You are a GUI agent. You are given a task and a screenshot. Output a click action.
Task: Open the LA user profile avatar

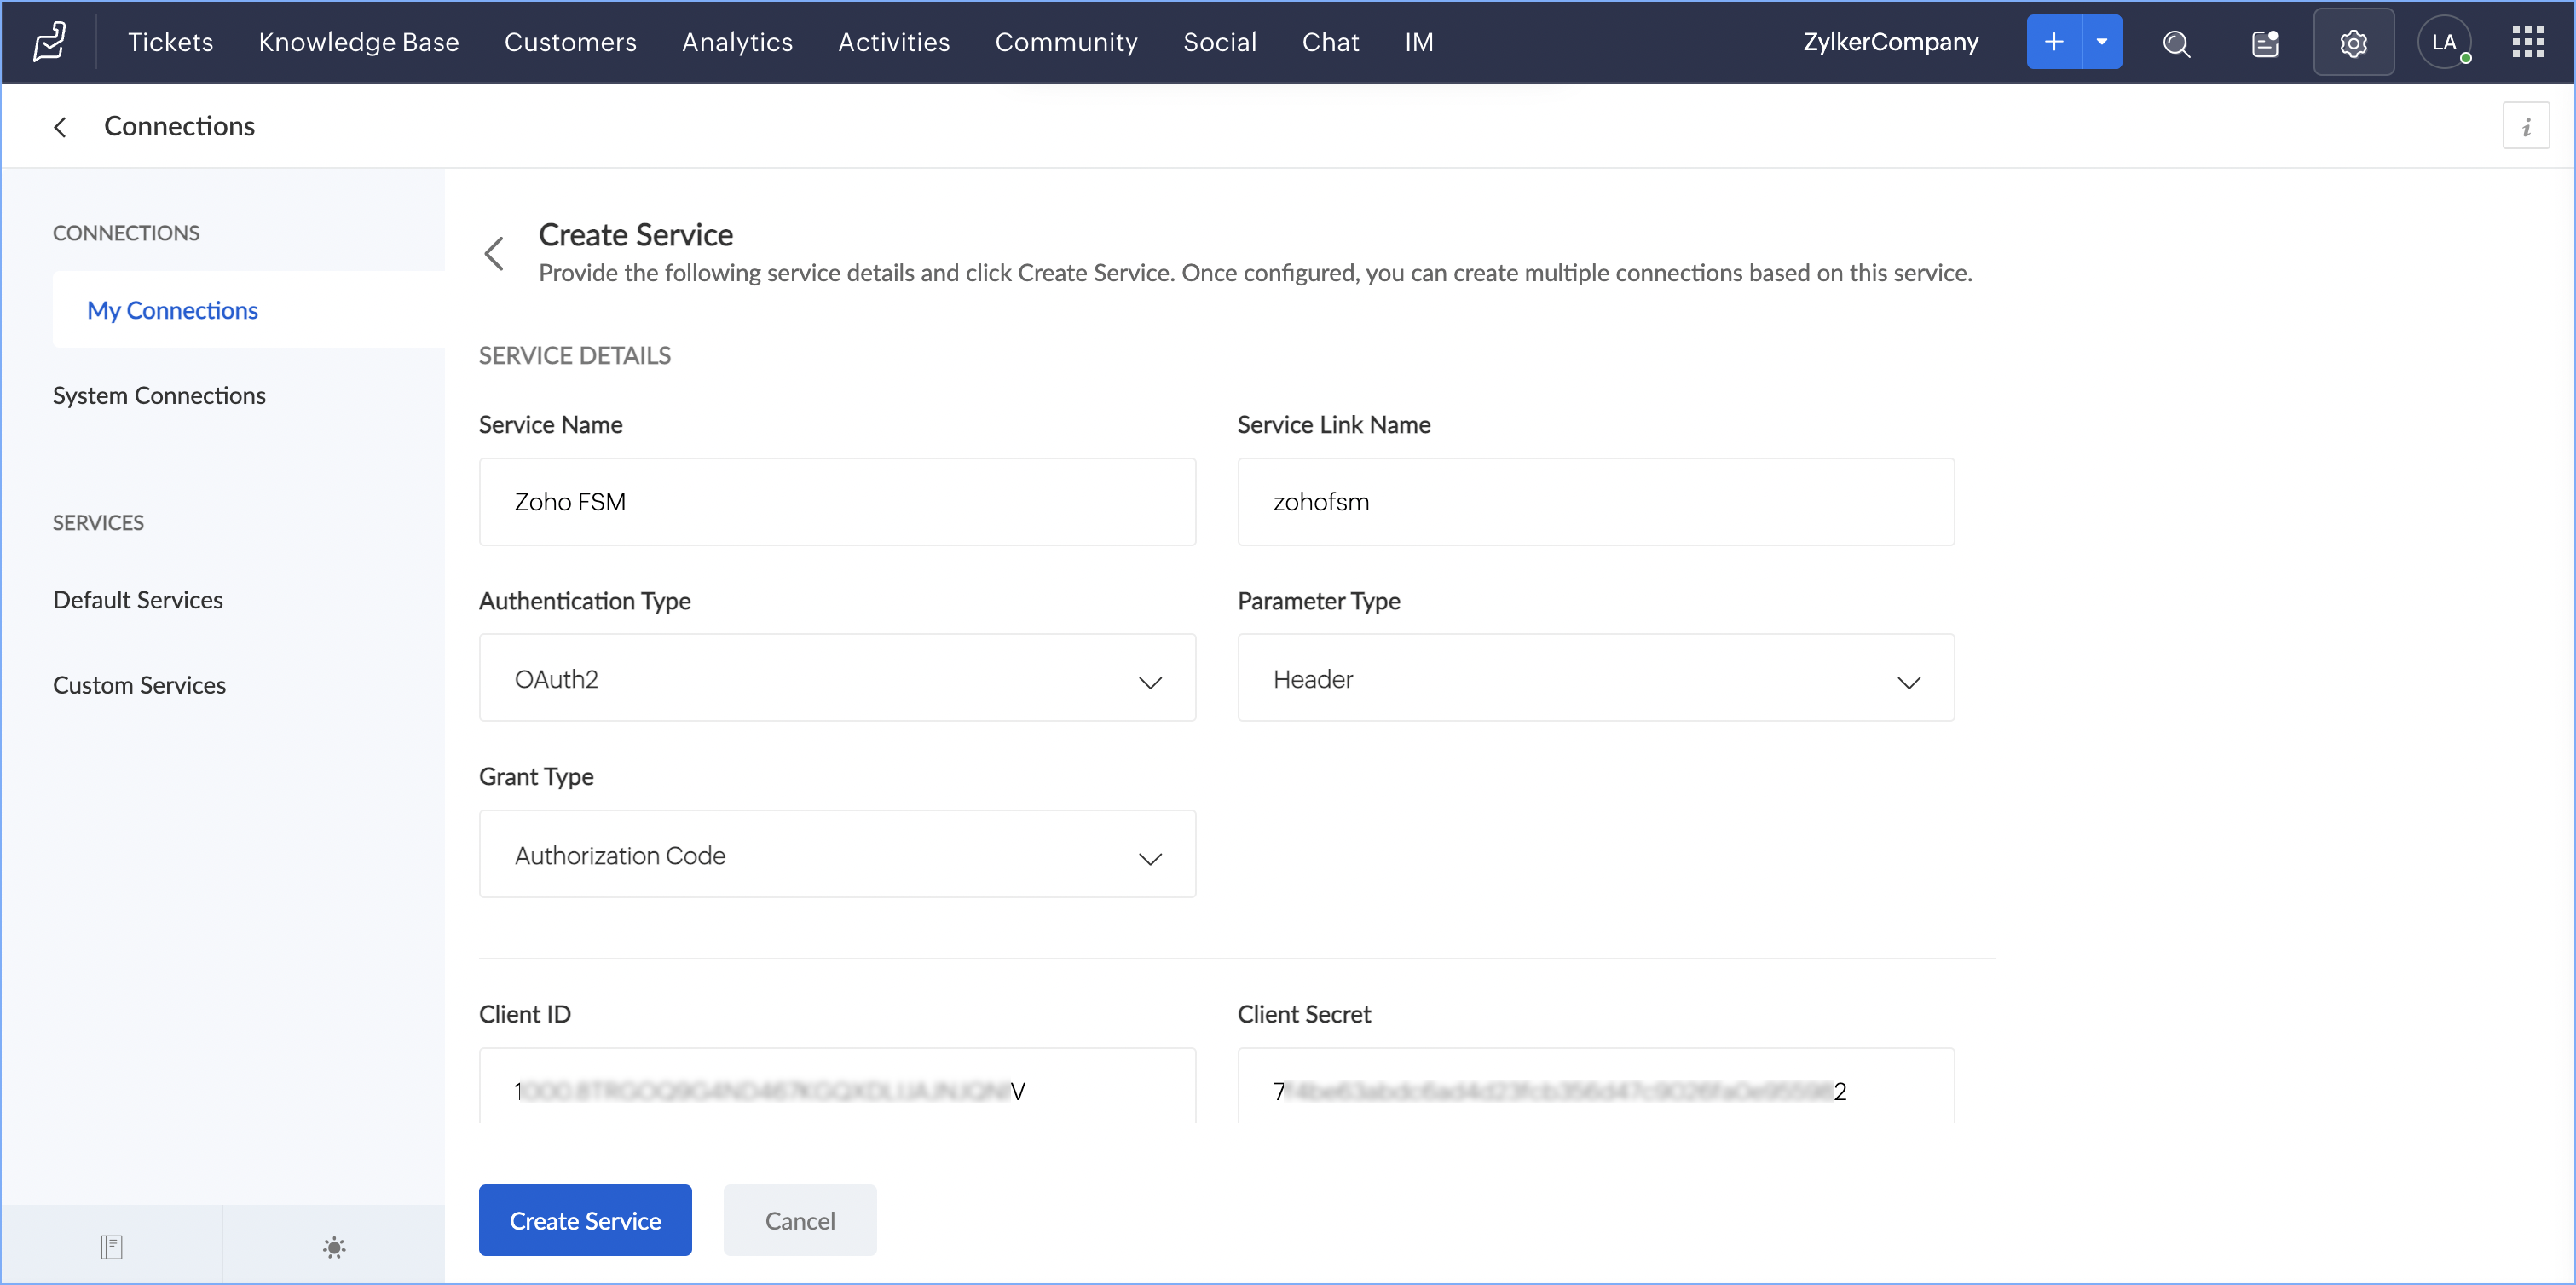coord(2444,42)
